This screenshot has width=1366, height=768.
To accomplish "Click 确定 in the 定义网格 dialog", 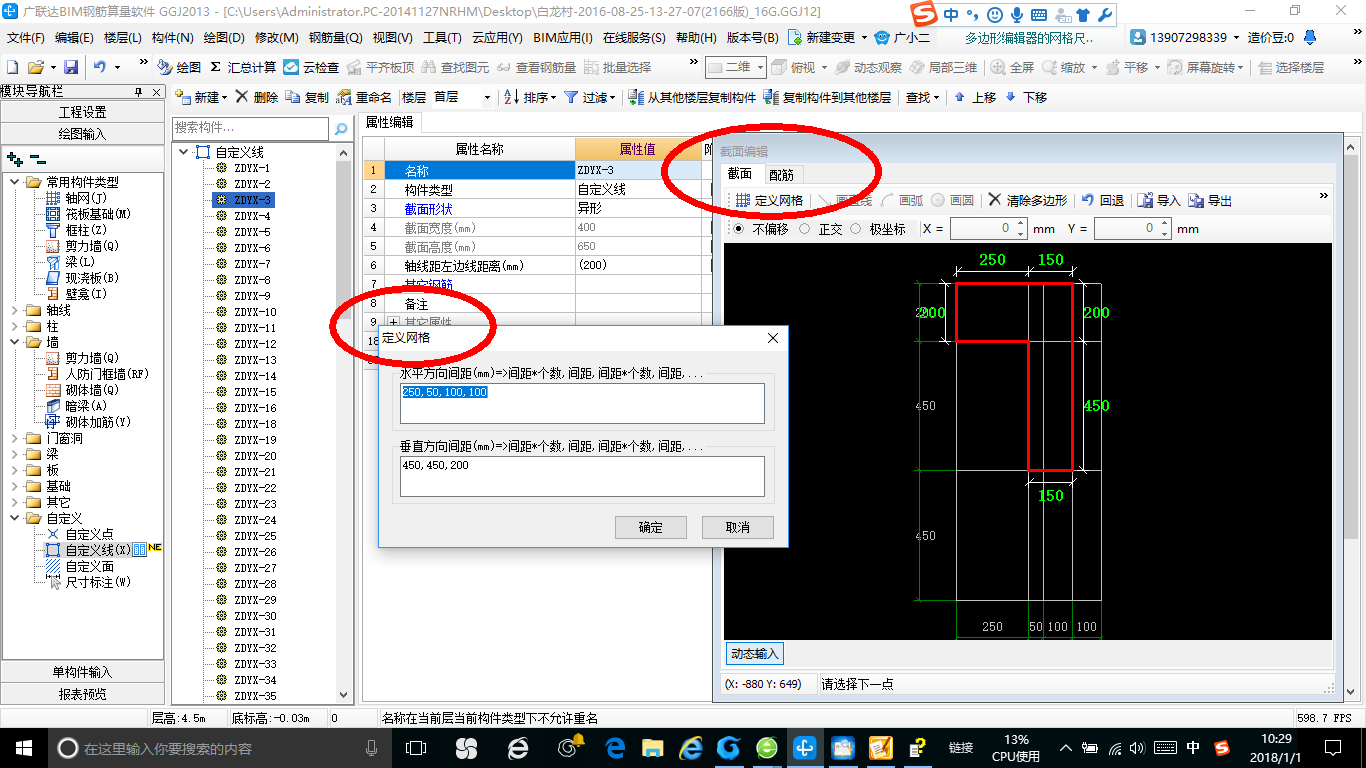I will pyautogui.click(x=651, y=527).
